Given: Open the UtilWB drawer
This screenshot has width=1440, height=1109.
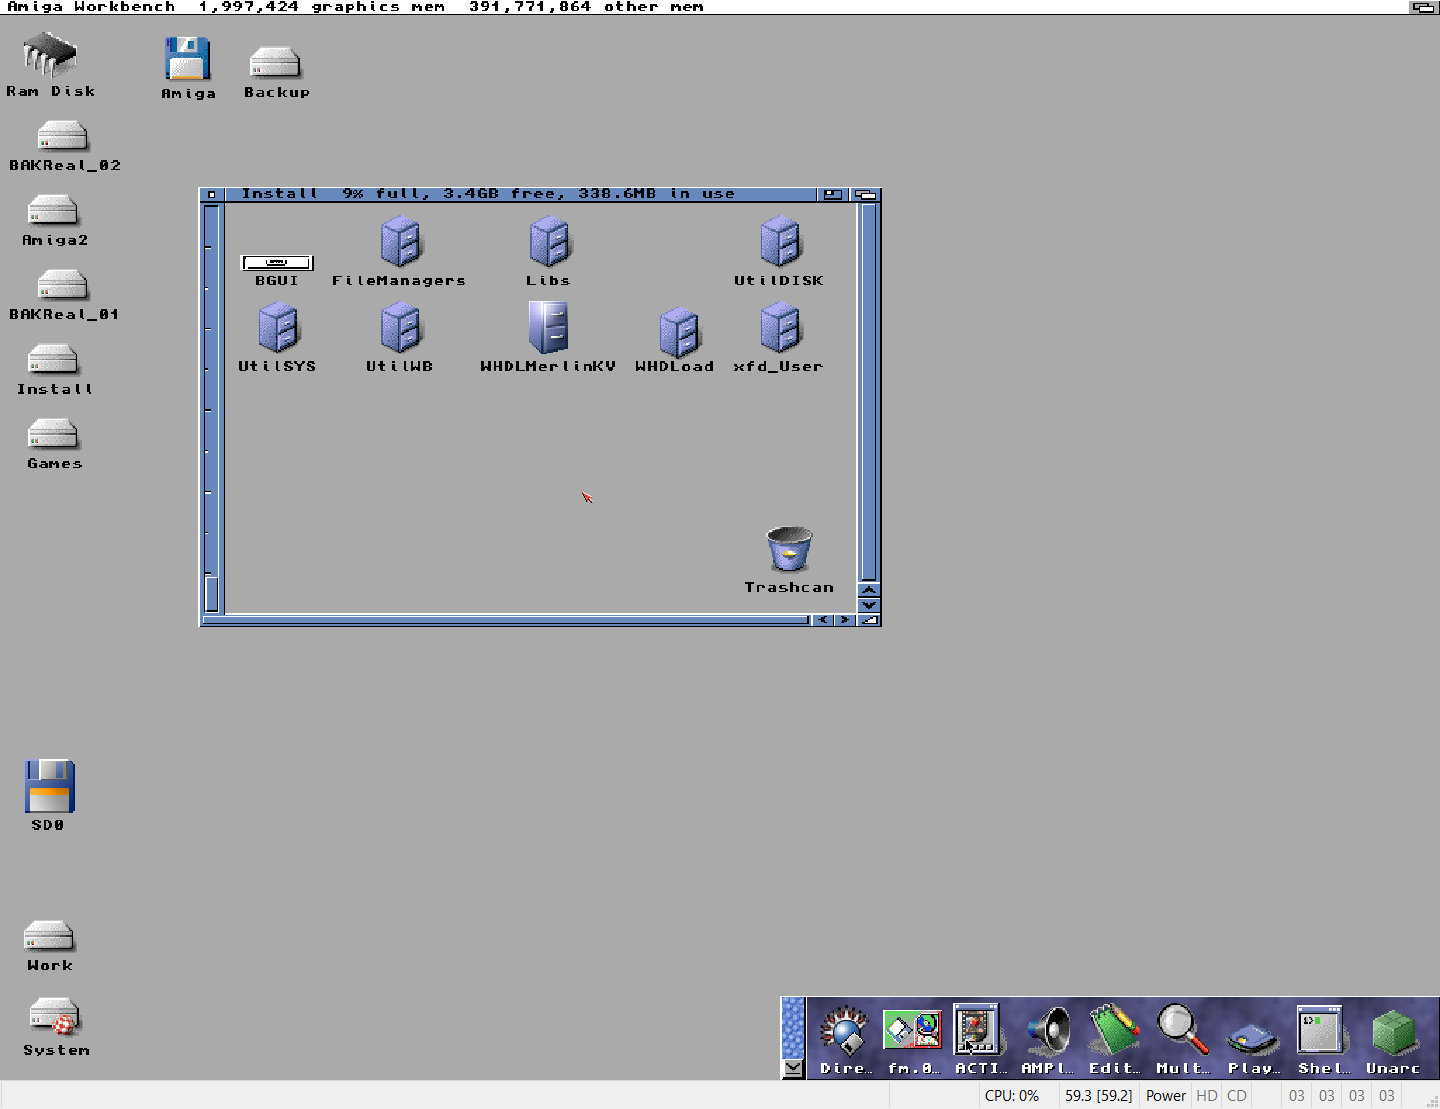Looking at the screenshot, I should tap(401, 328).
